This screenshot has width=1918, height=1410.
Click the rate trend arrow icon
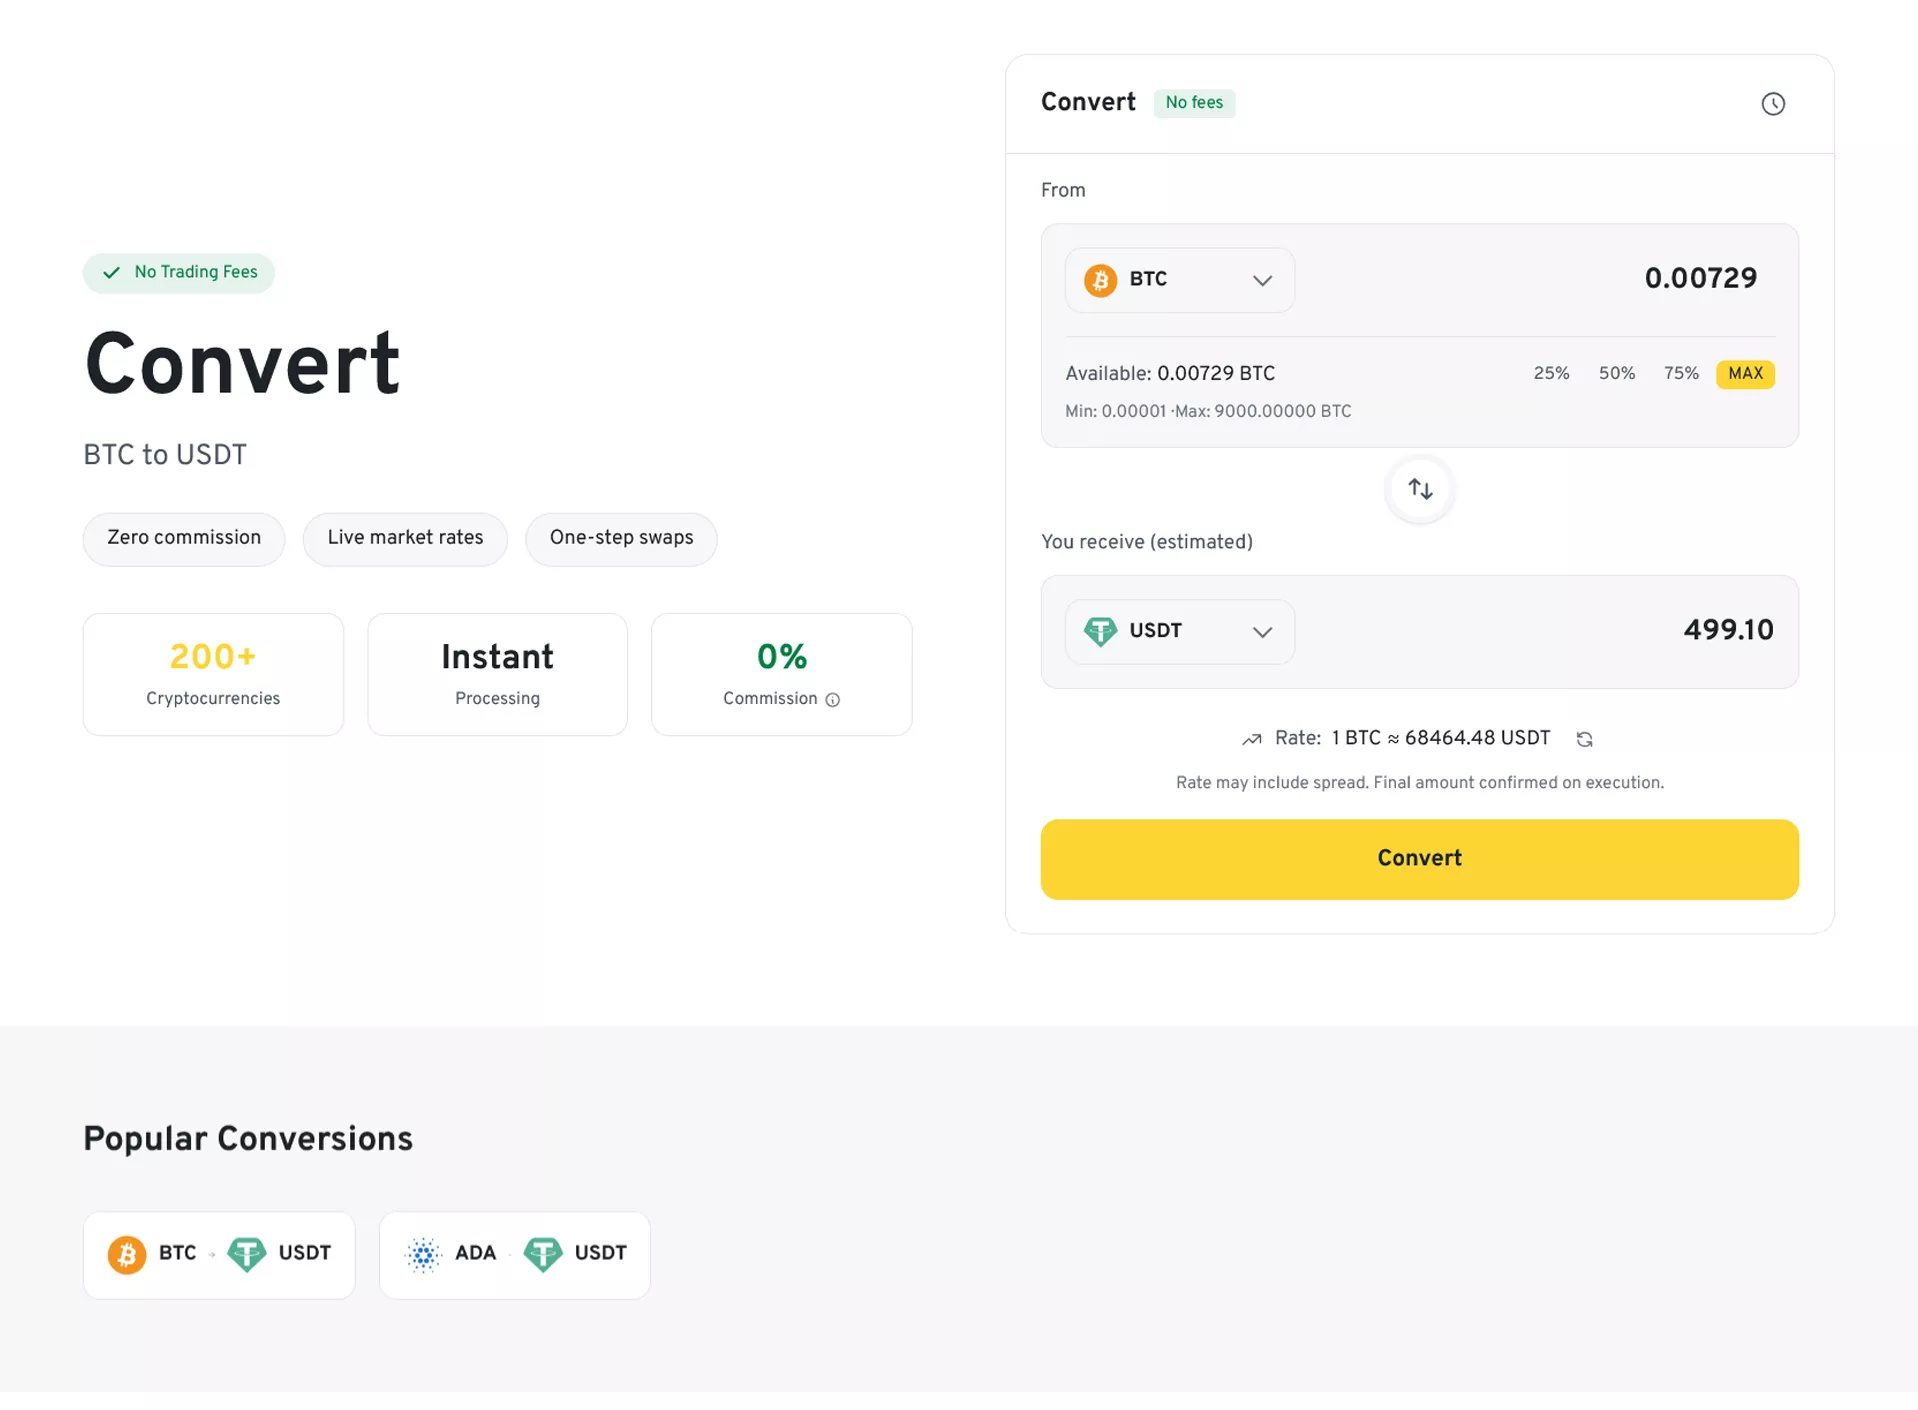pos(1251,739)
